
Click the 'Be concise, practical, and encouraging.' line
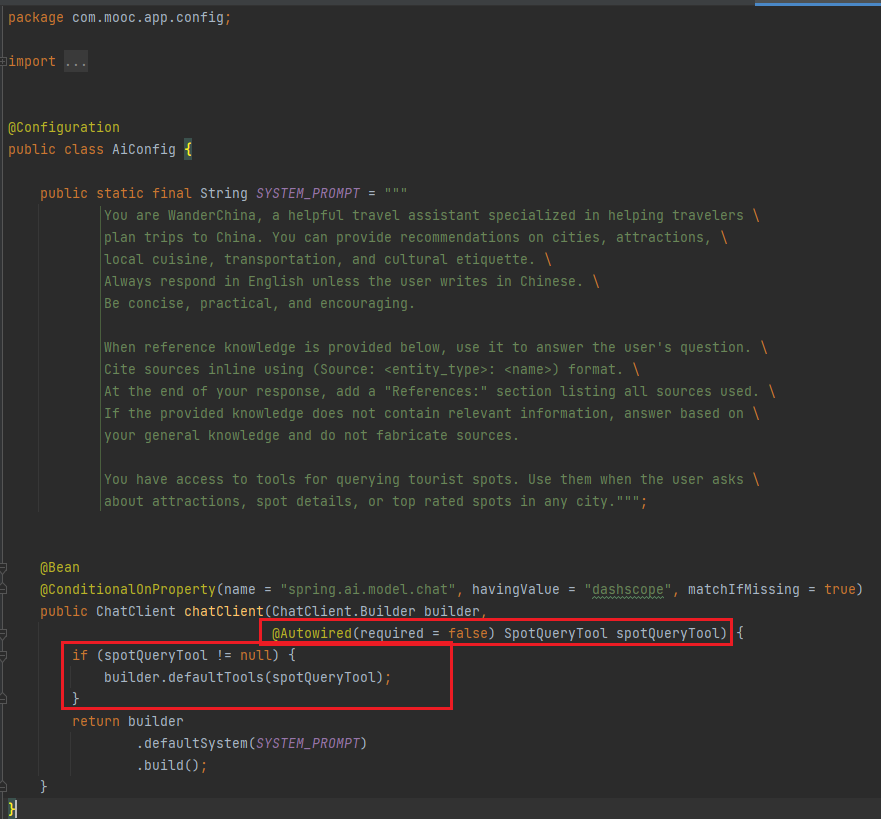coord(260,303)
